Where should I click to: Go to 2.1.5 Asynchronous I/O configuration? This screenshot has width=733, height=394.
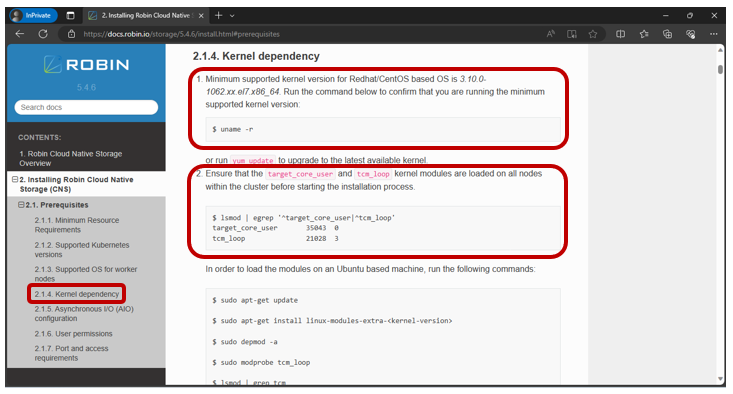84,314
